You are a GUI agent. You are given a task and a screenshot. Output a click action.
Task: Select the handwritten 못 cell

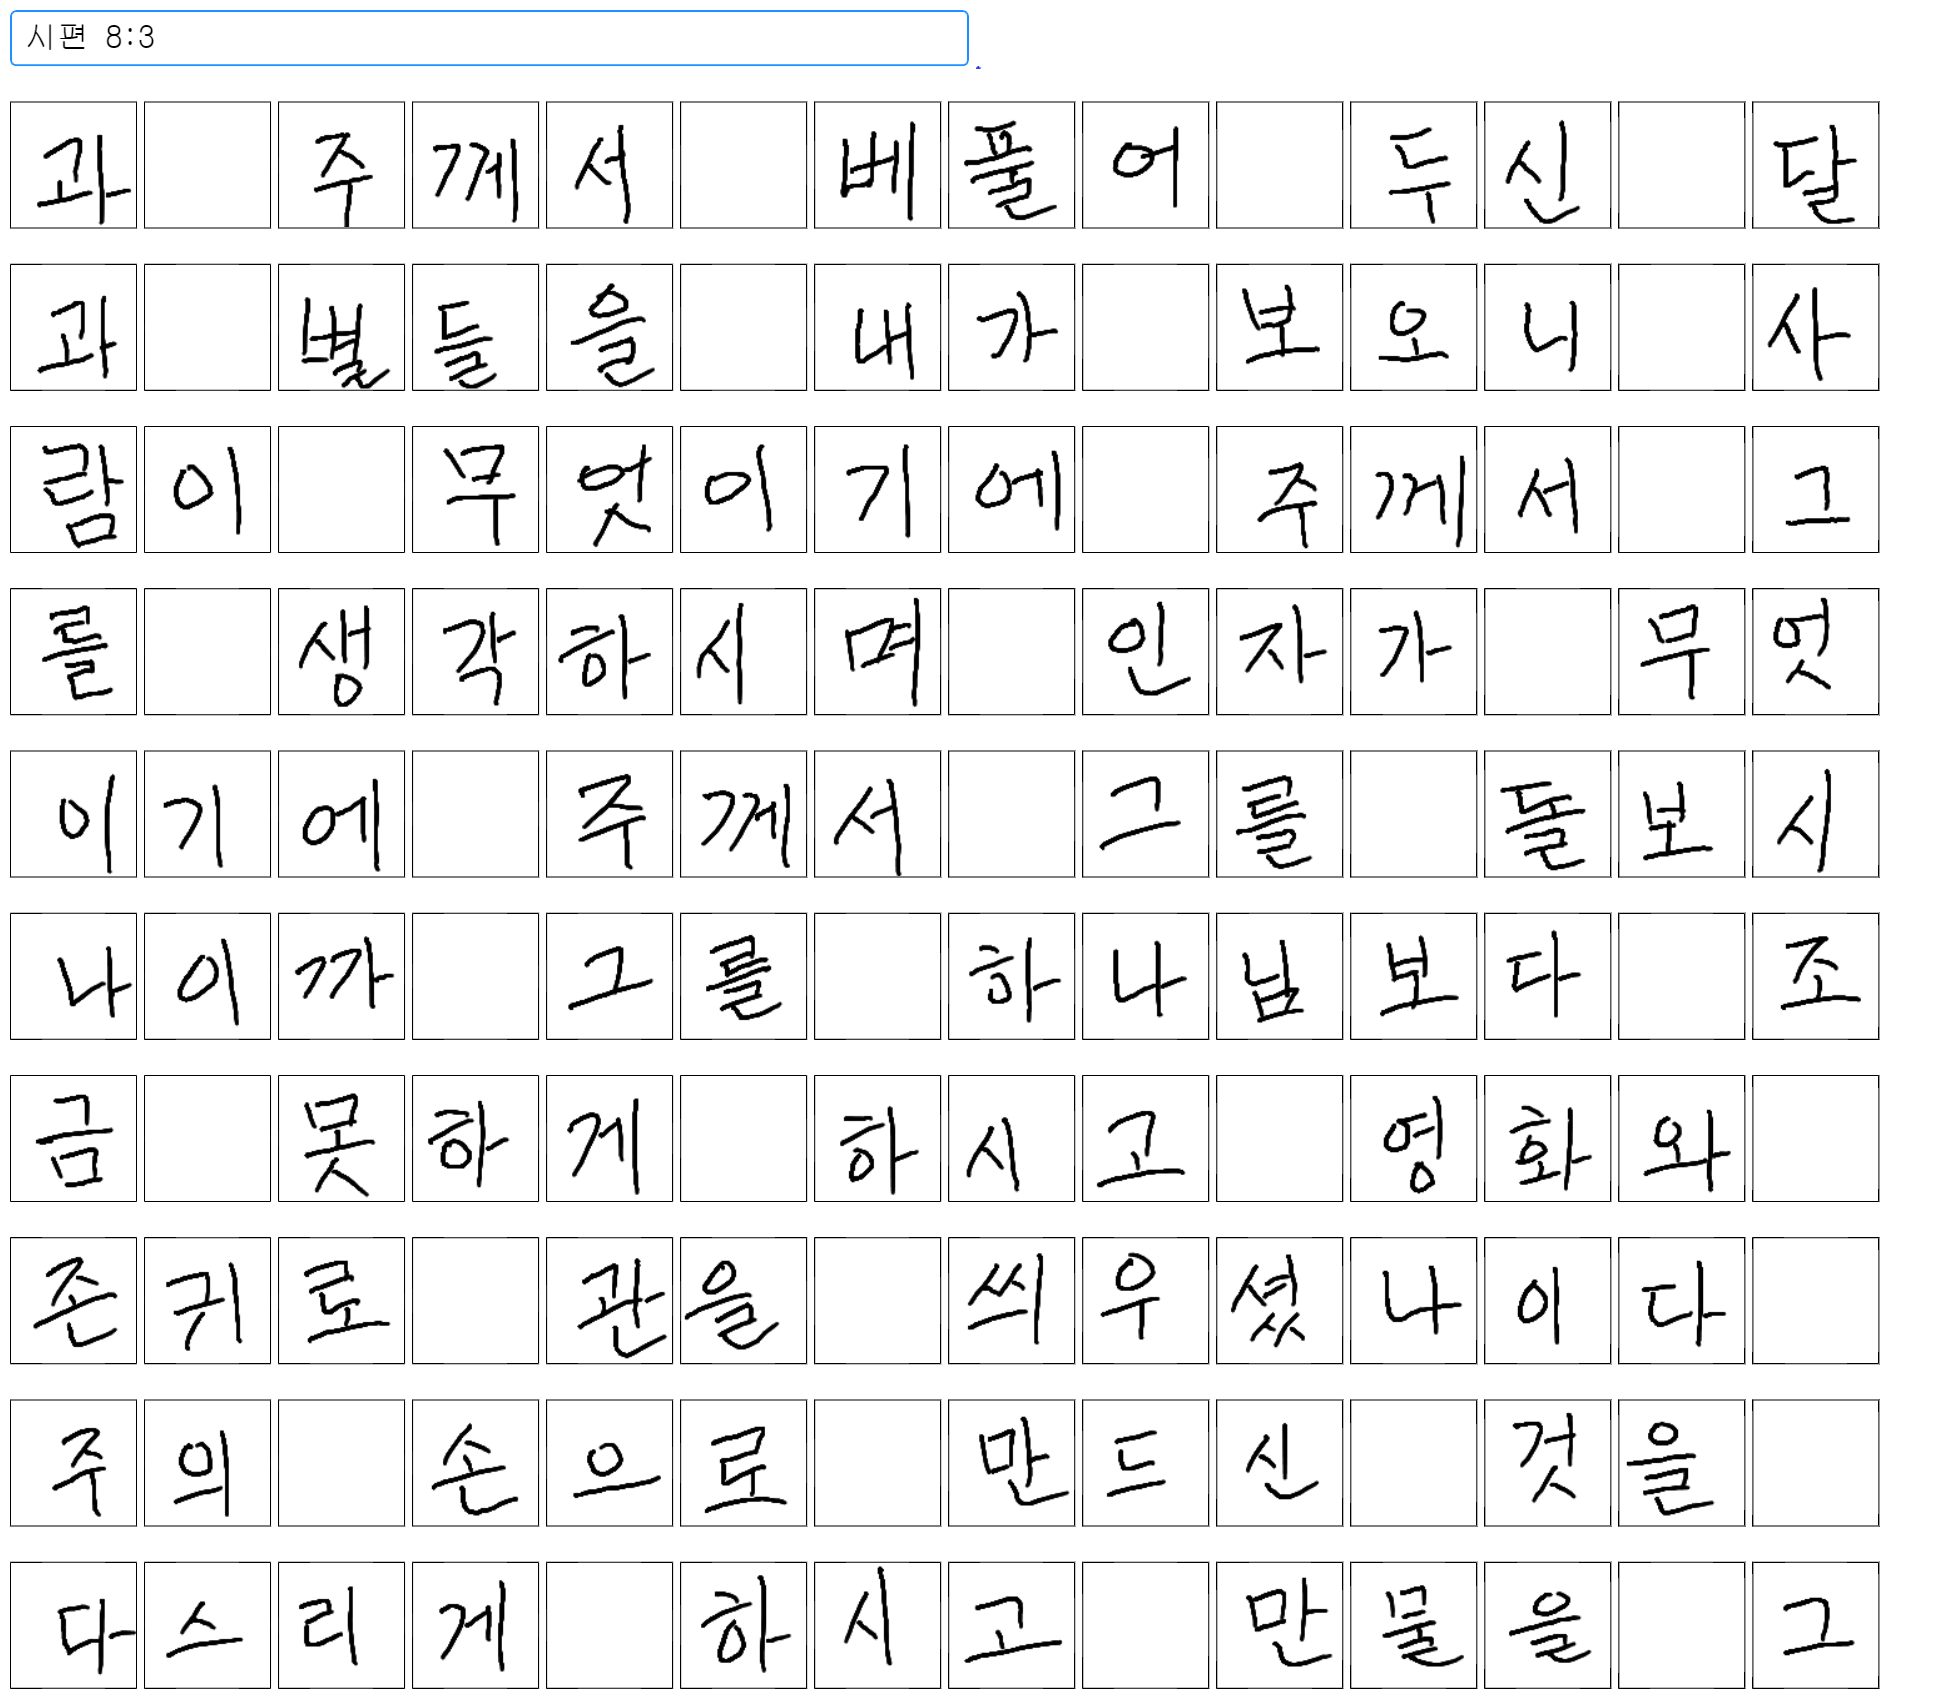point(341,1138)
